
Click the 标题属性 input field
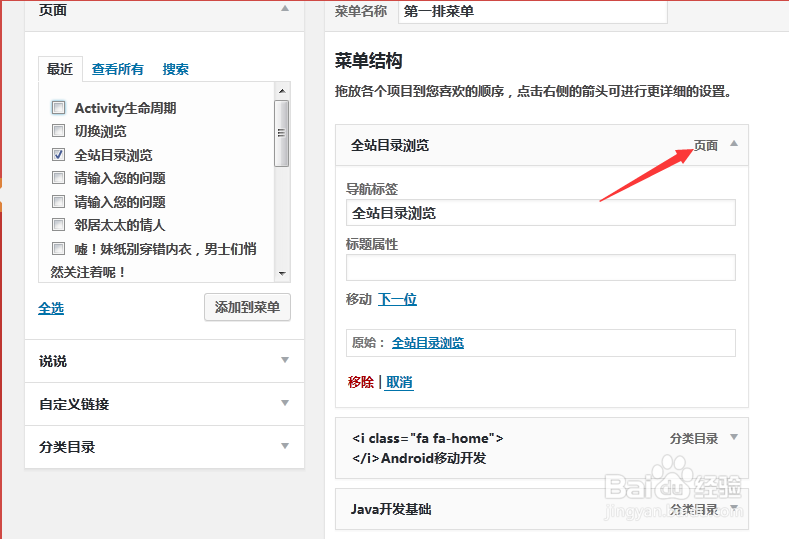tap(540, 267)
